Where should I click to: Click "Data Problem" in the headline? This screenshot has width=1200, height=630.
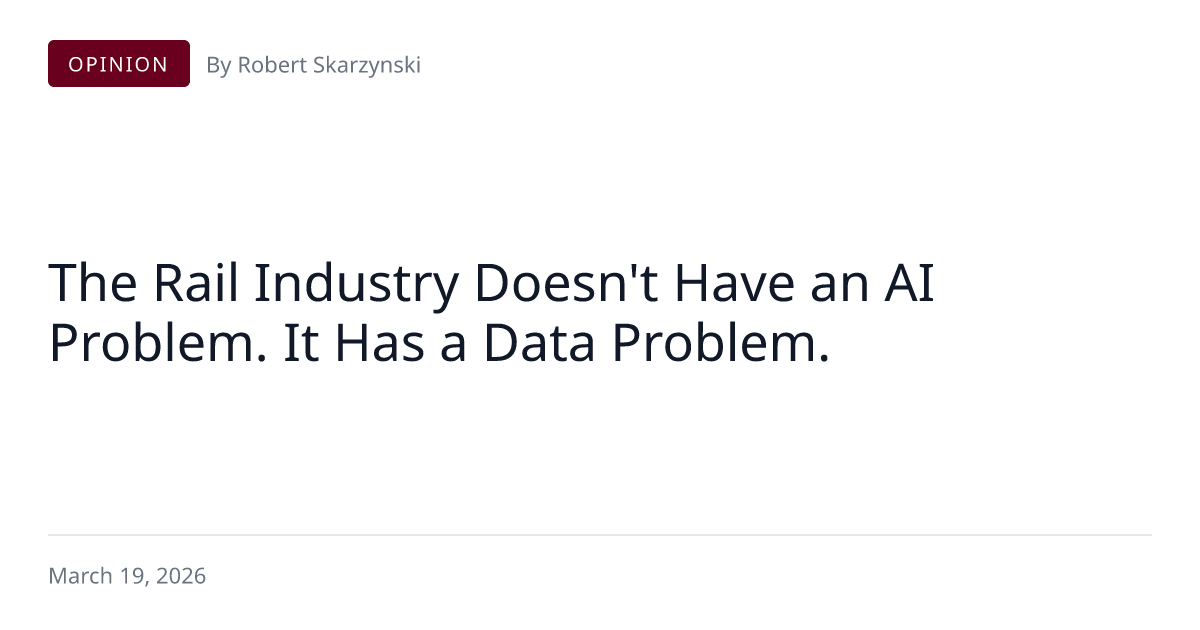[x=657, y=343]
